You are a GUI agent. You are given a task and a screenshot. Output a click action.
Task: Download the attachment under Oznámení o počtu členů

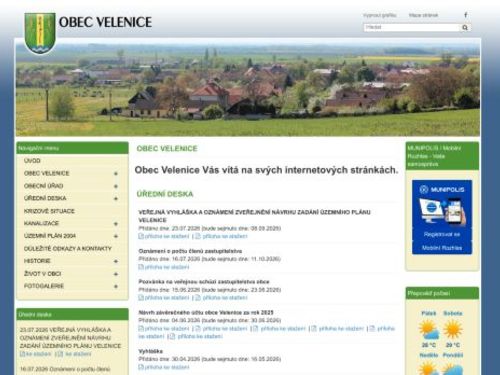click(164, 267)
